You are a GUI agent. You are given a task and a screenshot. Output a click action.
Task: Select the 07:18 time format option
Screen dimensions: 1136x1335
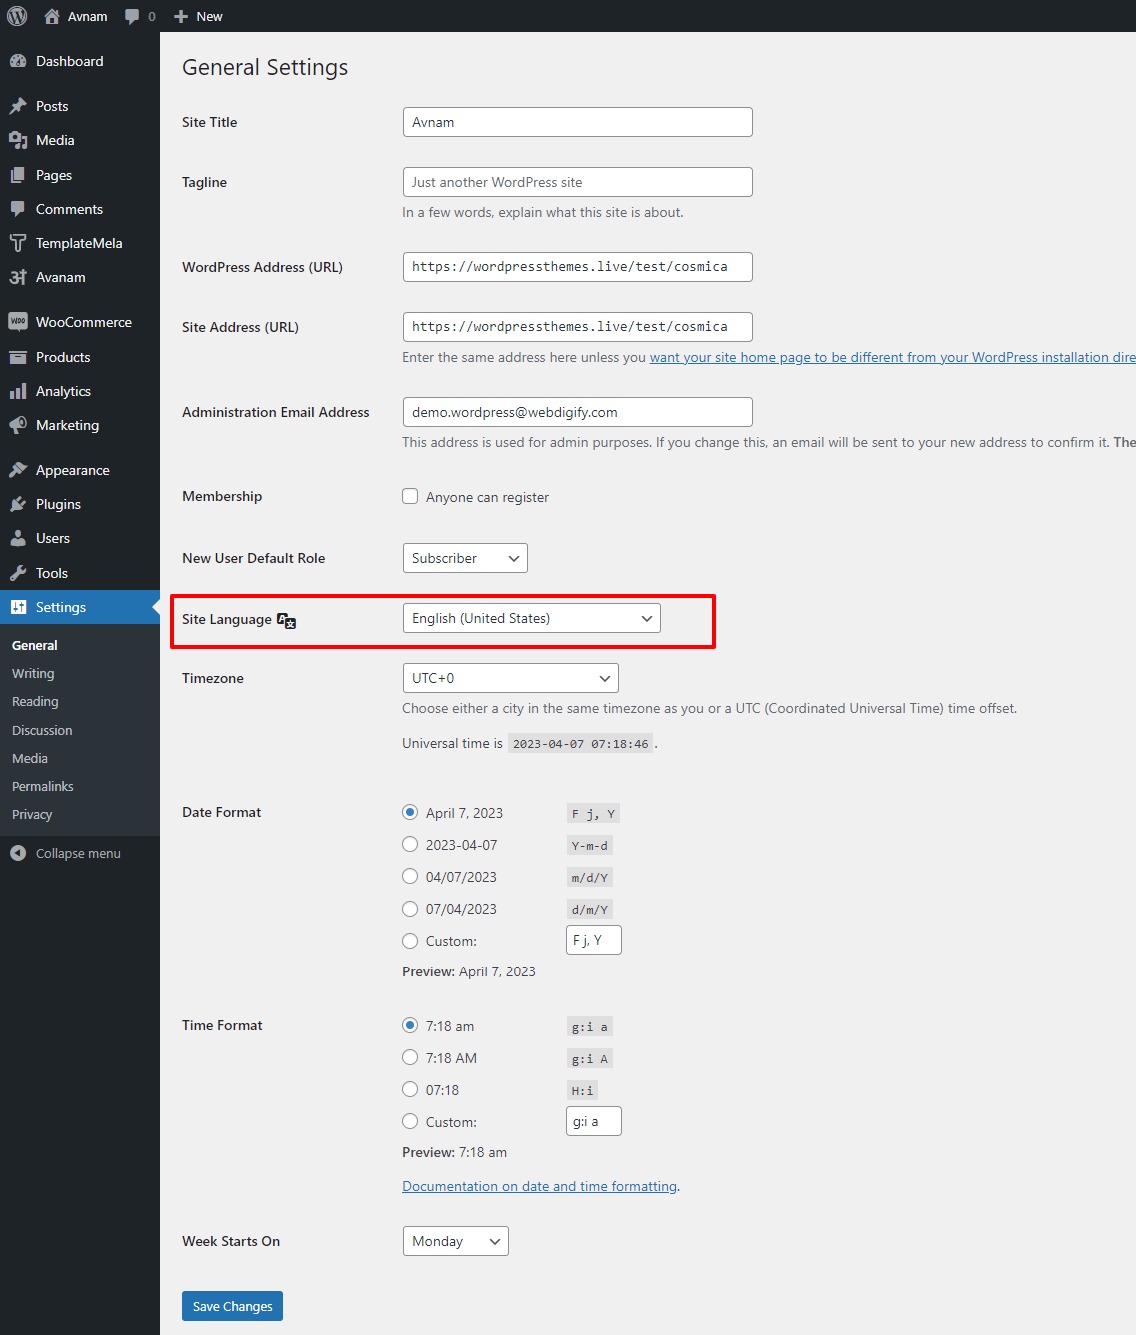coord(410,1089)
